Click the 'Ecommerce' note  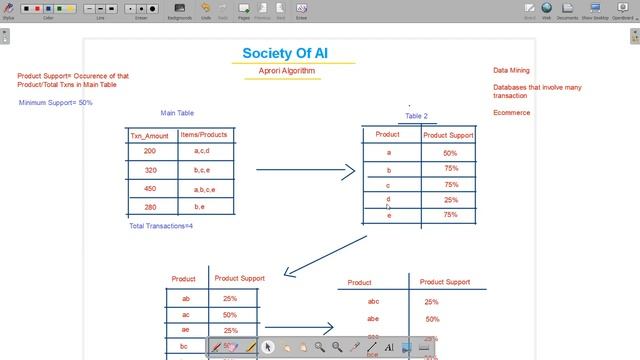pyautogui.click(x=511, y=113)
